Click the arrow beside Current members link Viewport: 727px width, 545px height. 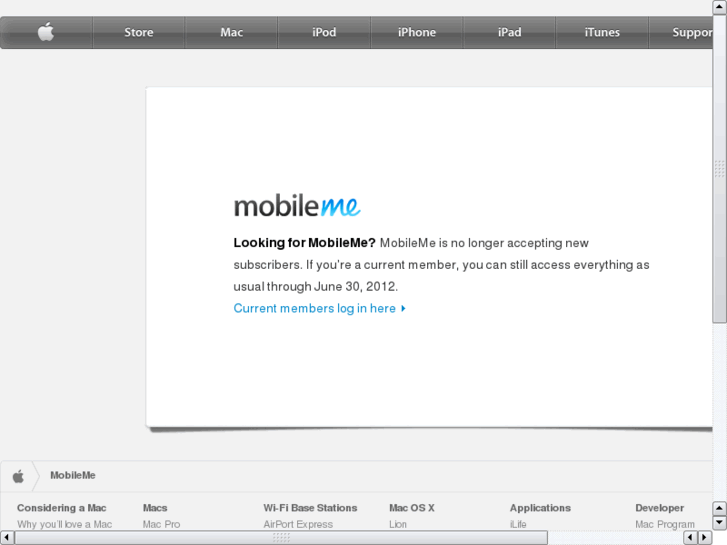click(x=403, y=308)
